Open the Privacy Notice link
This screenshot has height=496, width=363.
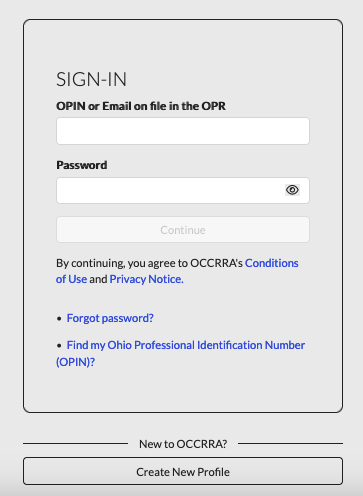coord(146,279)
